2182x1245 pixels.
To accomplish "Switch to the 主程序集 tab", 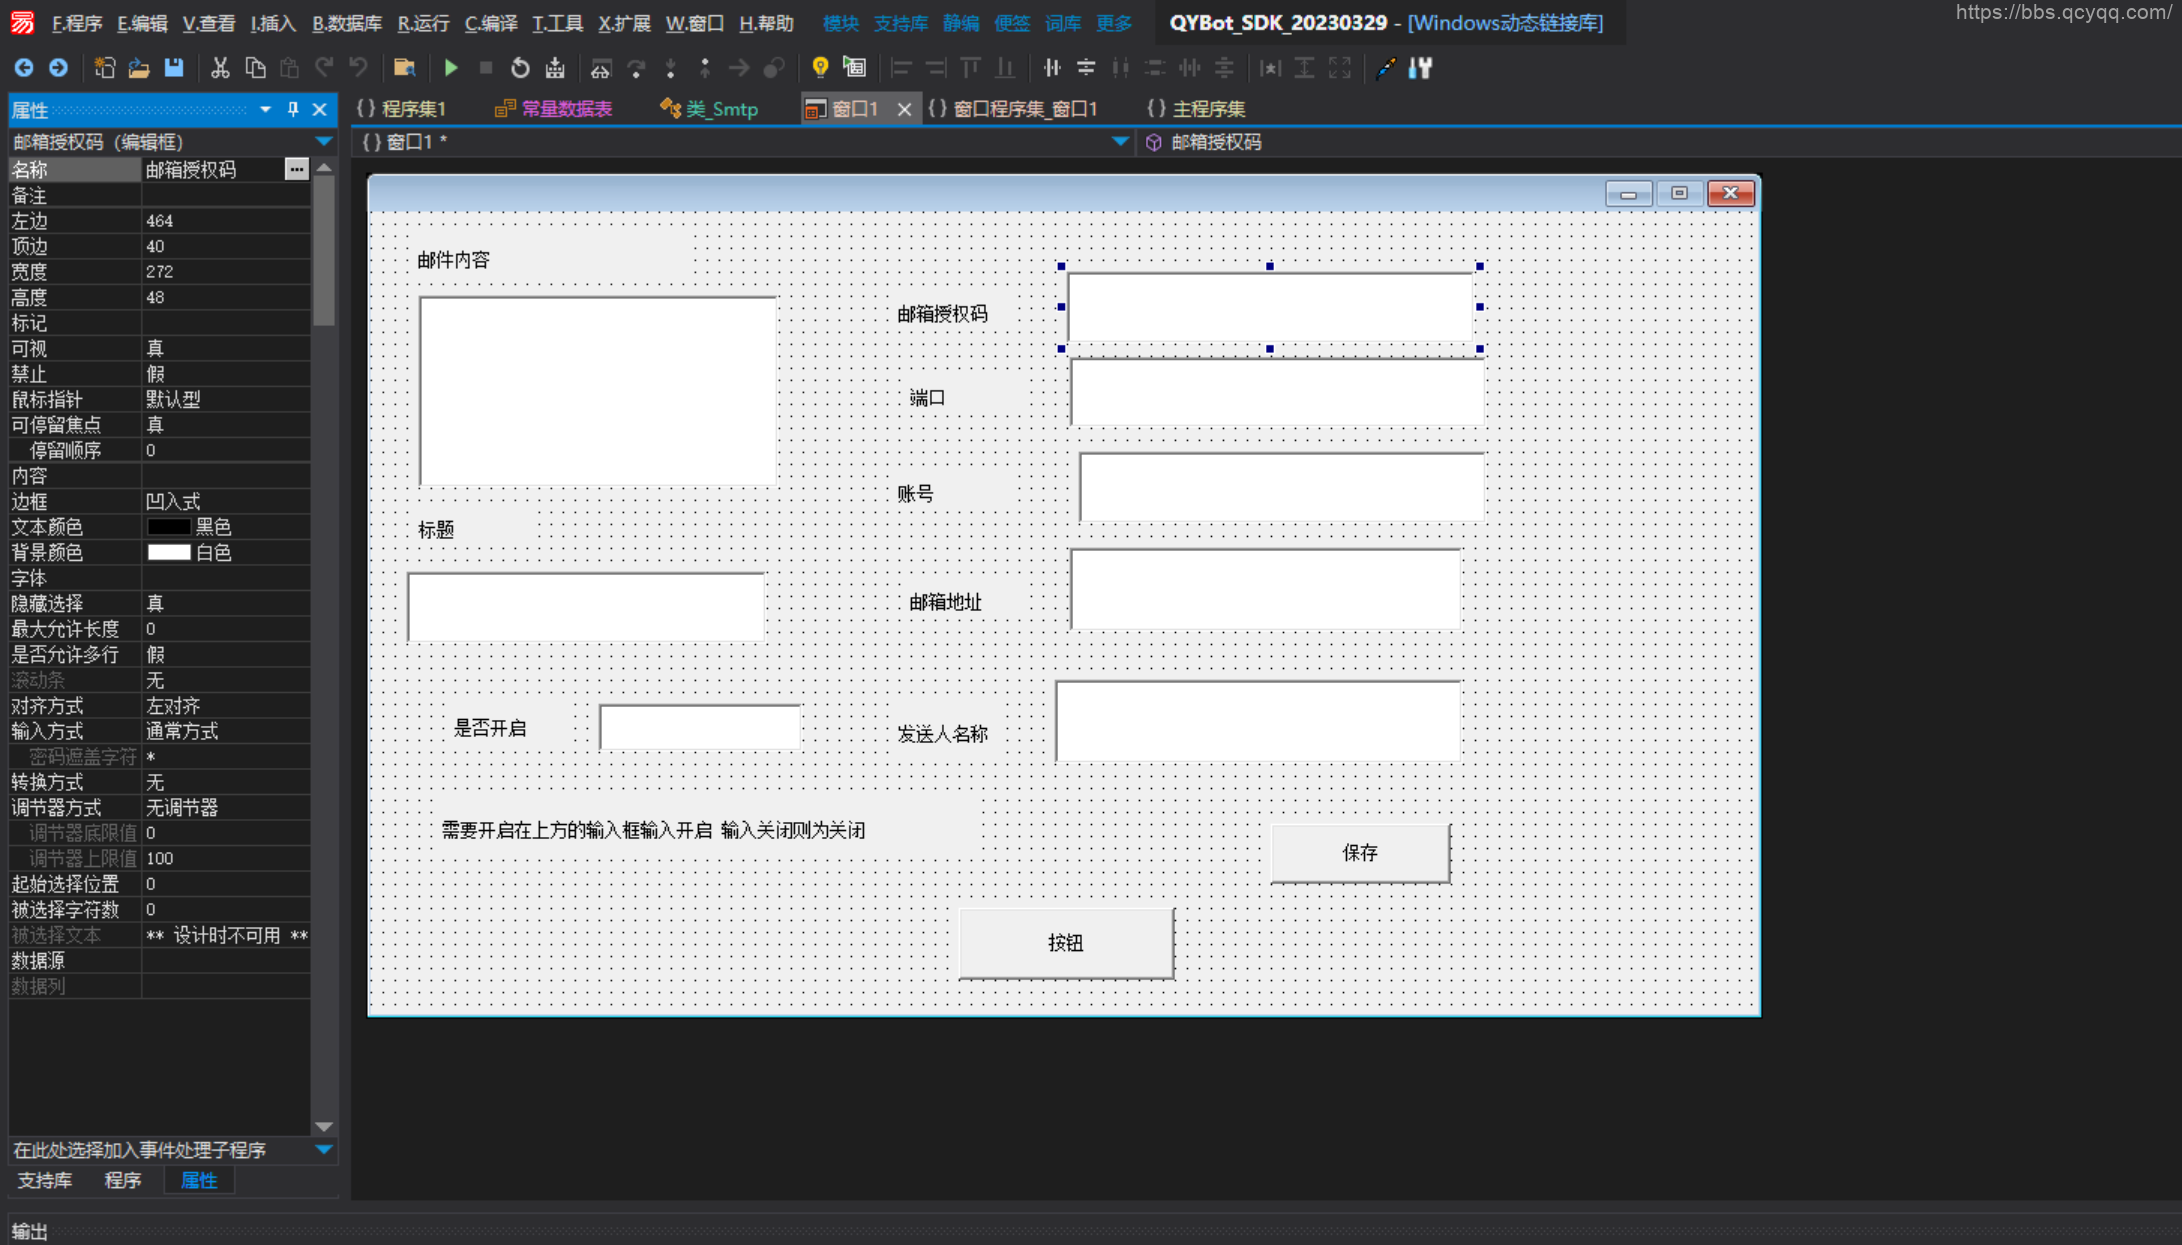I will [x=1196, y=109].
